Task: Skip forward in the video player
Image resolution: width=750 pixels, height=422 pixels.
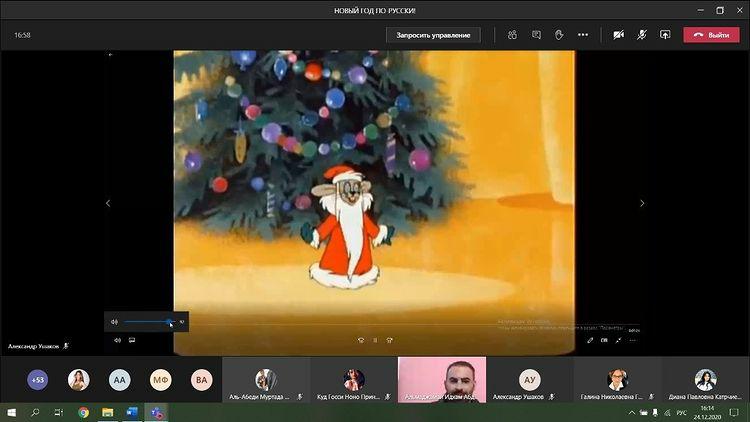Action: [x=389, y=340]
